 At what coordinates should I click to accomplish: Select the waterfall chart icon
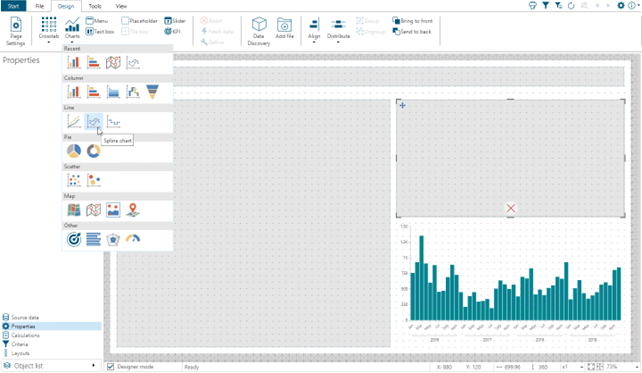133,92
